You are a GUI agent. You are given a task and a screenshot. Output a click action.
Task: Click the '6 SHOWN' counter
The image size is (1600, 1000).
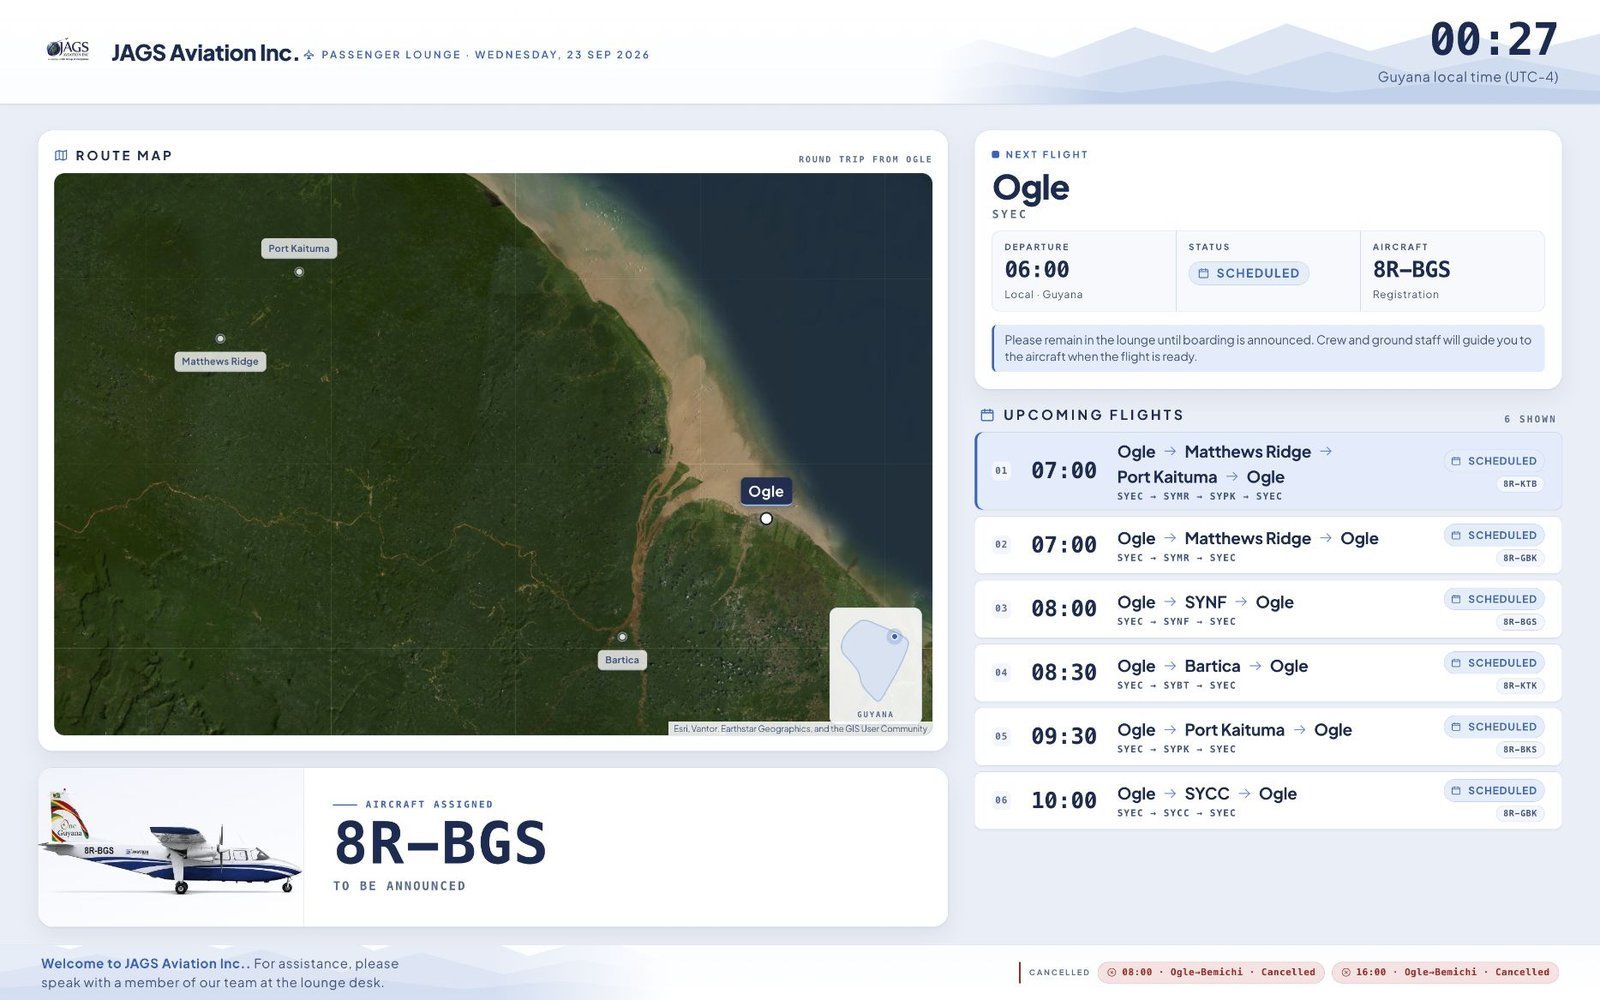click(x=1530, y=419)
